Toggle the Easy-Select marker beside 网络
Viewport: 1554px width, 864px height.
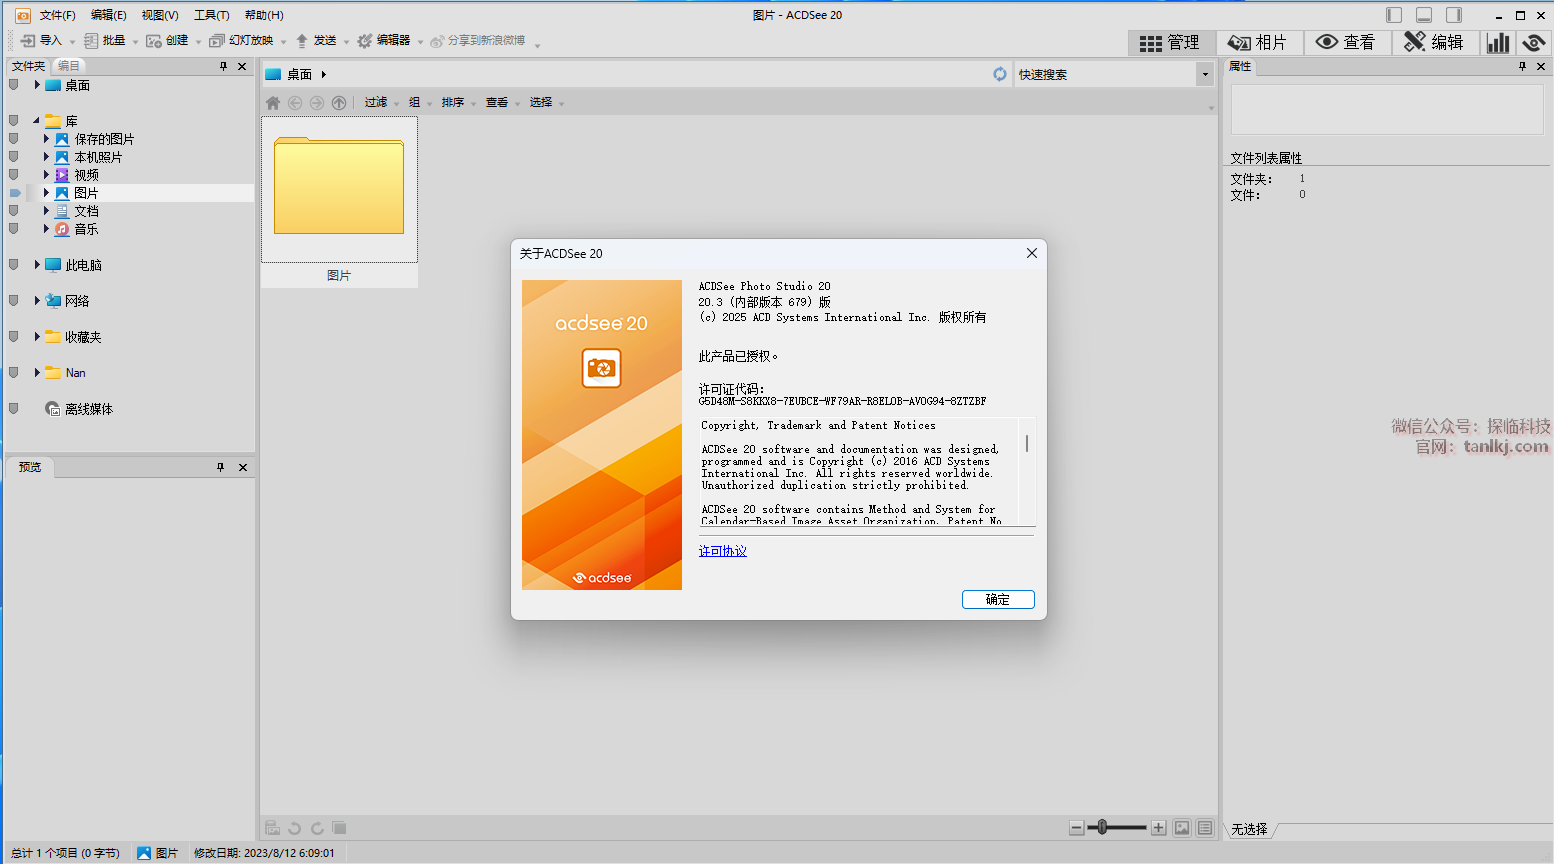click(14, 301)
